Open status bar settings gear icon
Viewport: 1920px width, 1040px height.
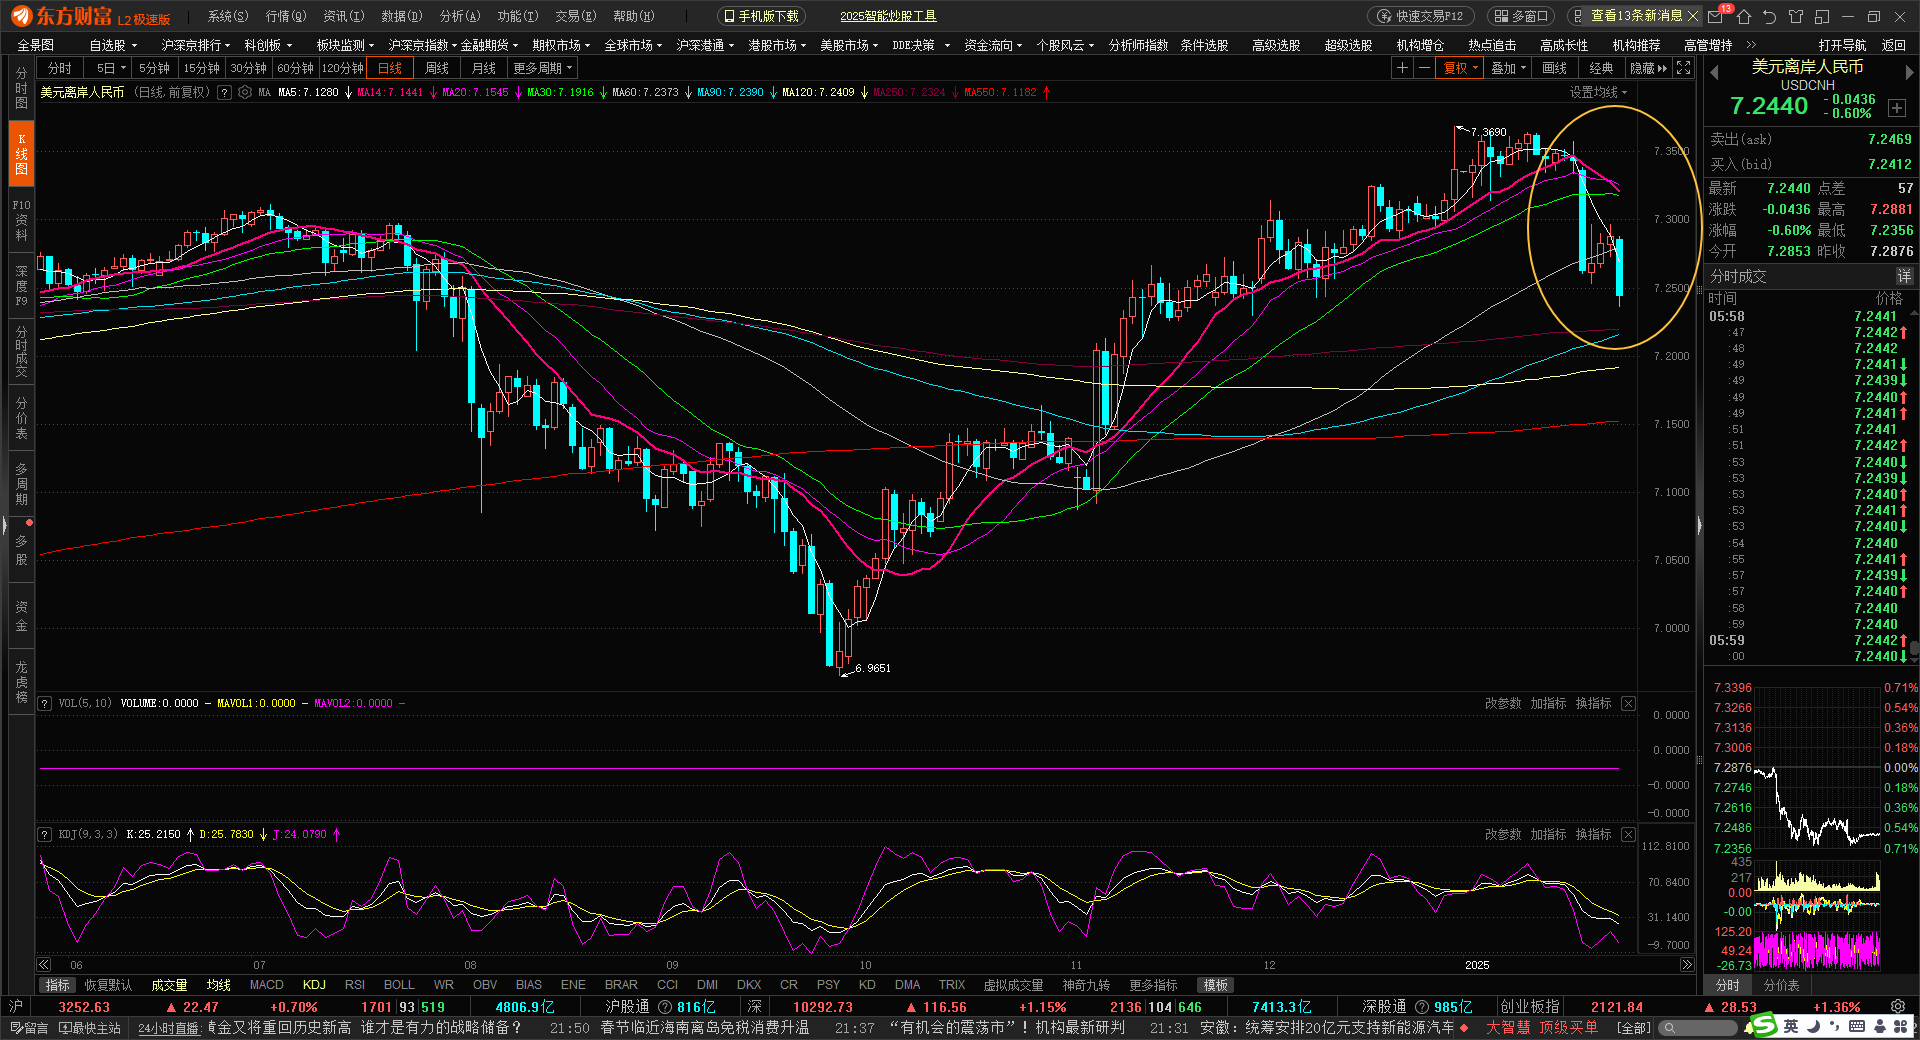1898,1007
